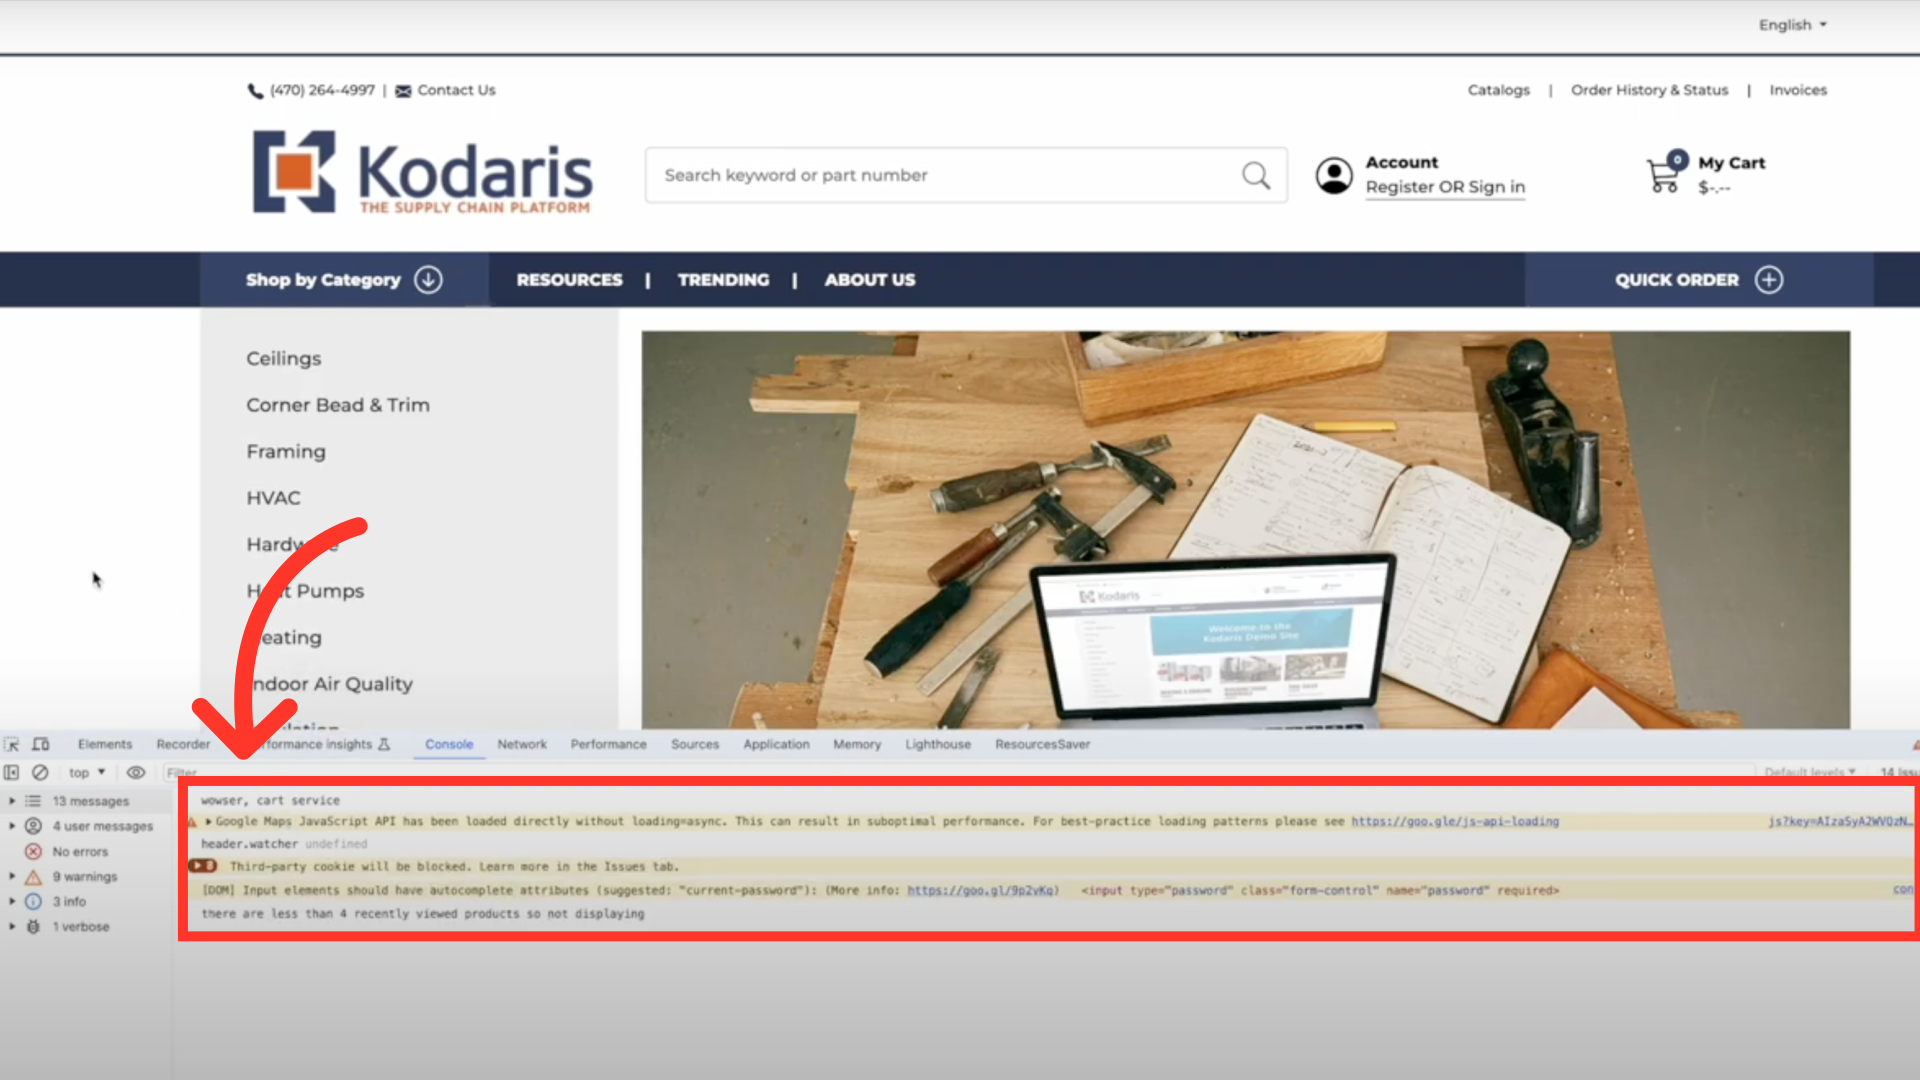The width and height of the screenshot is (1920, 1080).
Task: Switch to the Network tab
Action: [521, 744]
